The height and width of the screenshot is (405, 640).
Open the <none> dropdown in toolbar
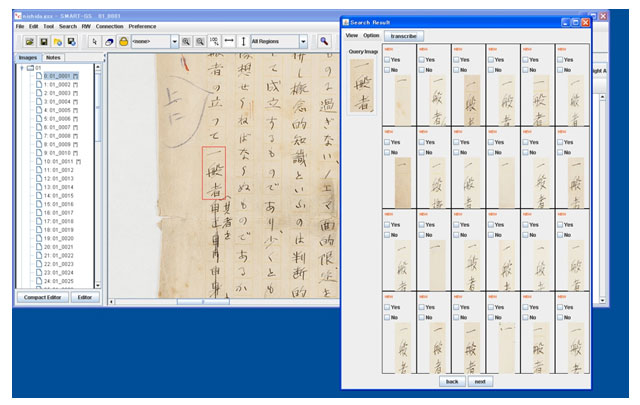pyautogui.click(x=175, y=41)
